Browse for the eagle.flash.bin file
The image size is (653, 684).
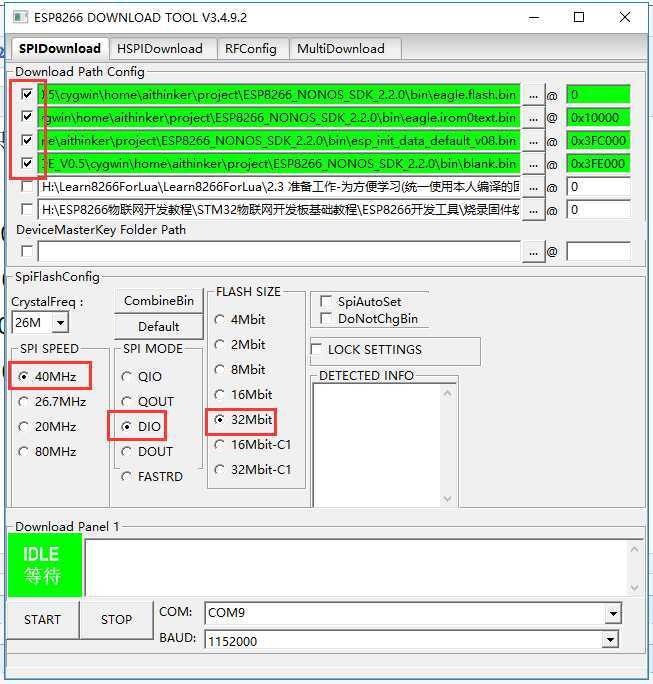pyautogui.click(x=533, y=95)
